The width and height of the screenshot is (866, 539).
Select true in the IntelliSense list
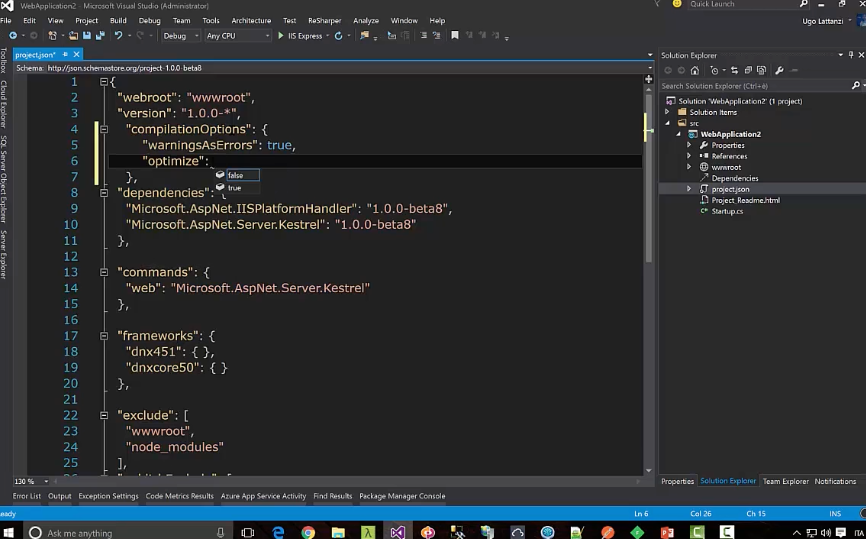coord(237,188)
